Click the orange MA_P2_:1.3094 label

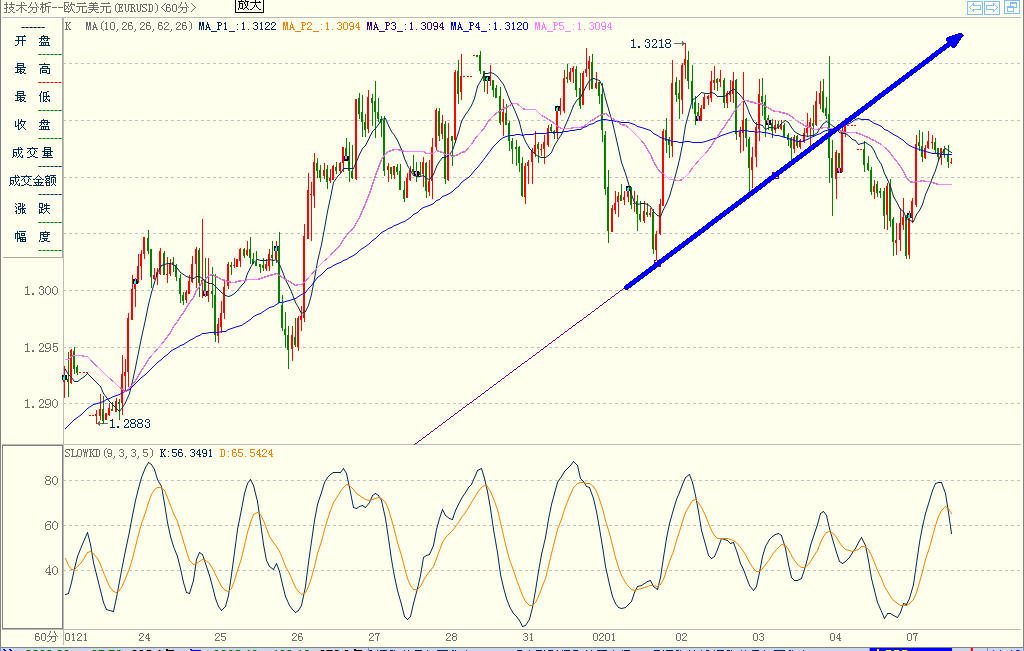pyautogui.click(x=321, y=27)
